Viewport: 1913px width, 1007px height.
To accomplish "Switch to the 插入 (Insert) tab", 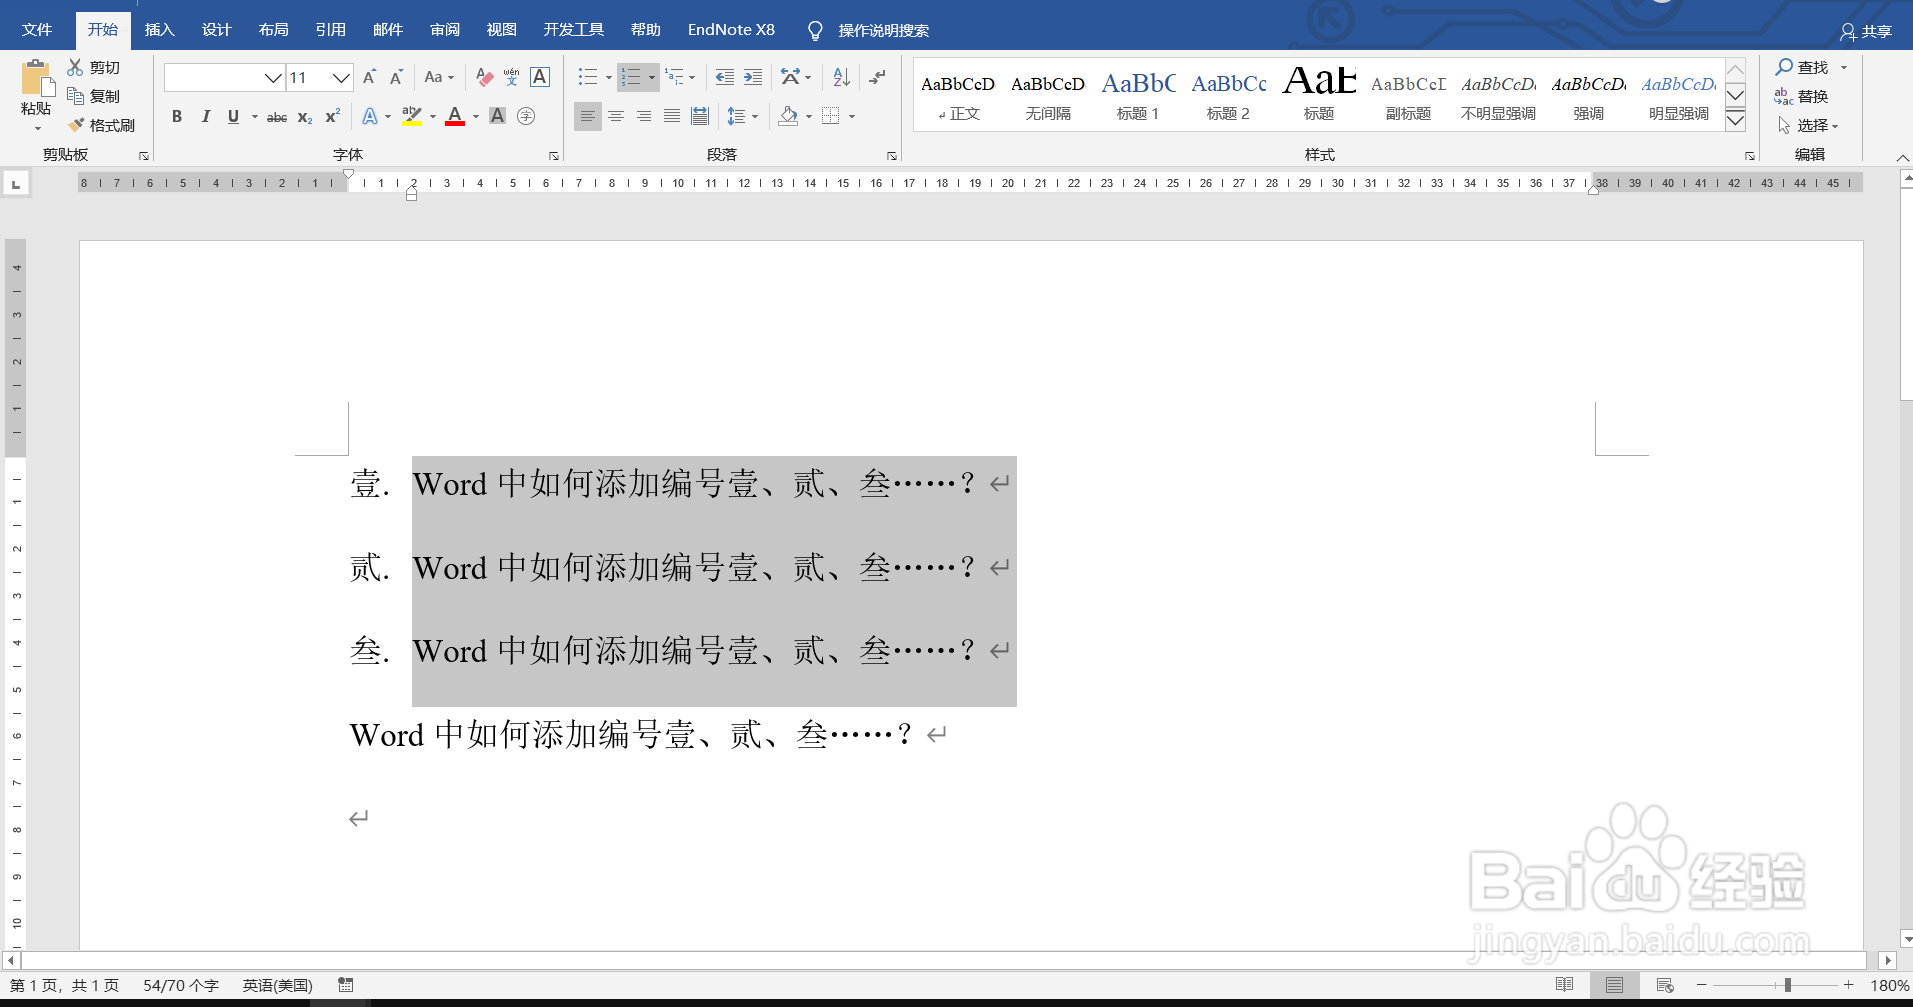I will pos(159,30).
